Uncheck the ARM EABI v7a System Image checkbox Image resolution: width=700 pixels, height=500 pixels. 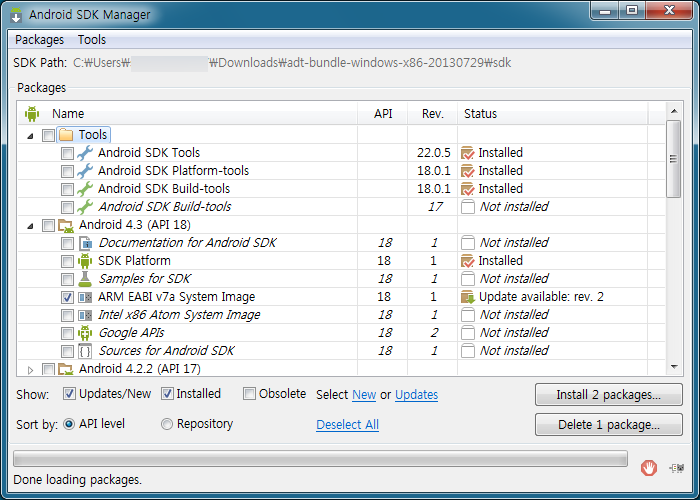[x=67, y=297]
